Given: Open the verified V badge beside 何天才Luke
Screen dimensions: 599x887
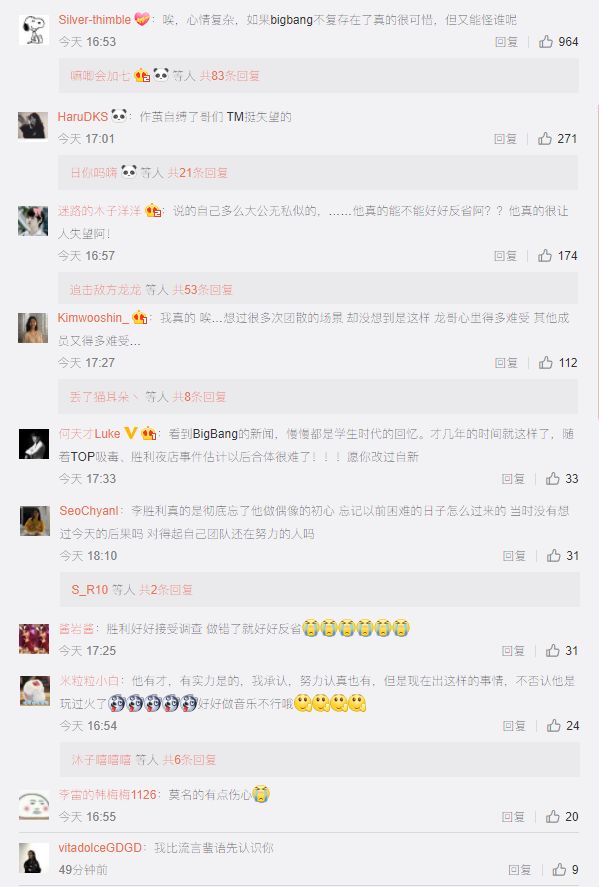Looking at the screenshot, I should click(131, 433).
